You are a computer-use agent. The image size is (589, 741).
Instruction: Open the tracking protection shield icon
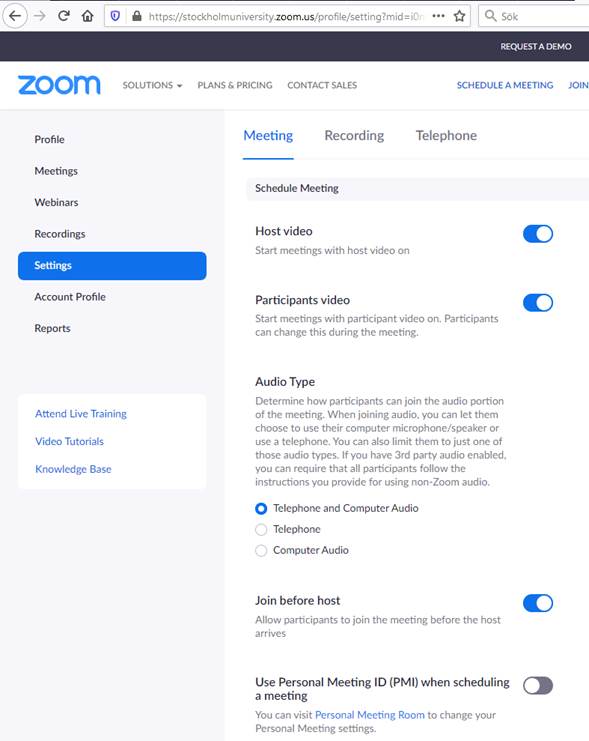[115, 17]
